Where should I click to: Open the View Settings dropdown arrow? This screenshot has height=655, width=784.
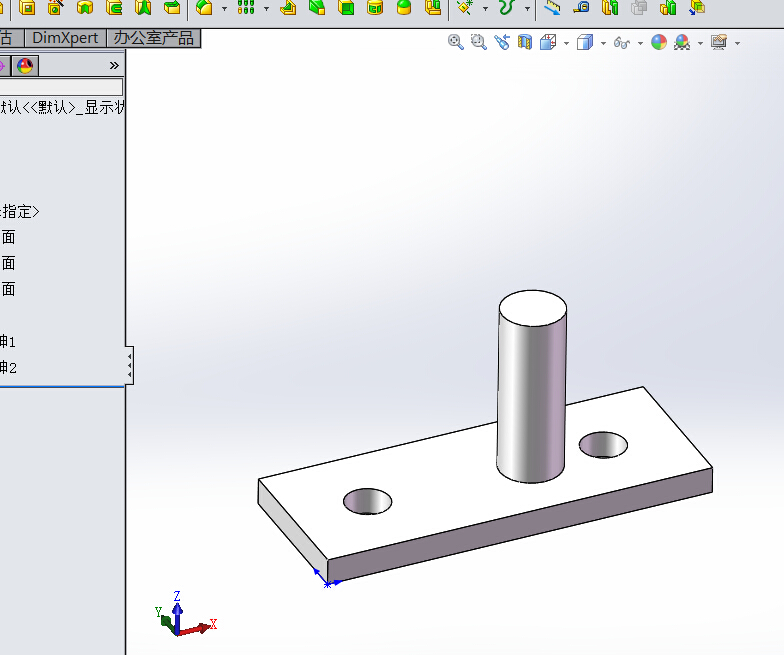point(737,44)
